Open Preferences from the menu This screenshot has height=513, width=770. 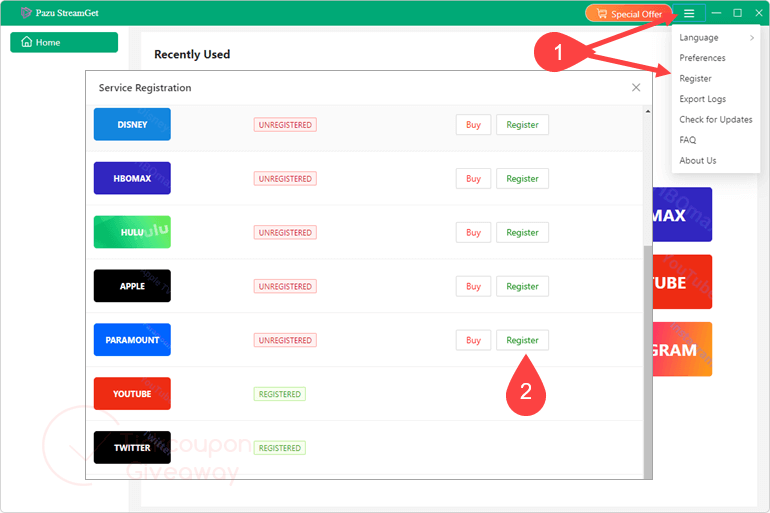tap(716, 58)
